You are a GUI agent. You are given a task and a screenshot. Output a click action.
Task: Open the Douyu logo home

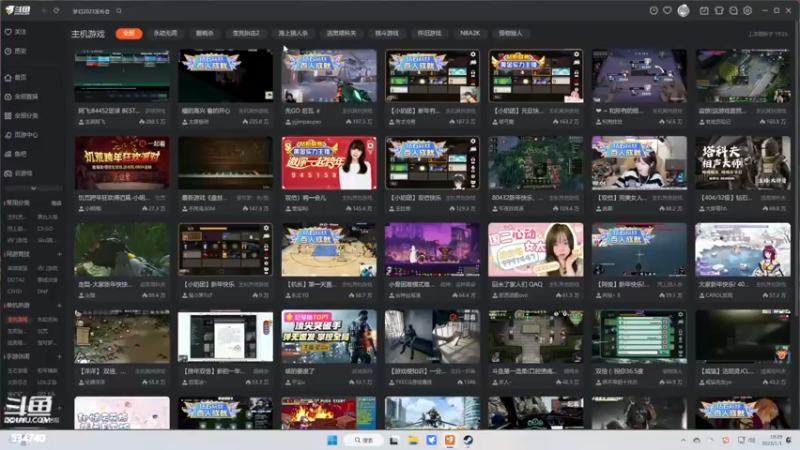coord(18,10)
